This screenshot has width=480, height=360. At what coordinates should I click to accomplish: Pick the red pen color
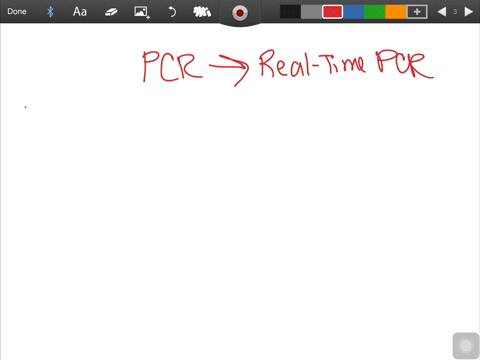point(332,12)
